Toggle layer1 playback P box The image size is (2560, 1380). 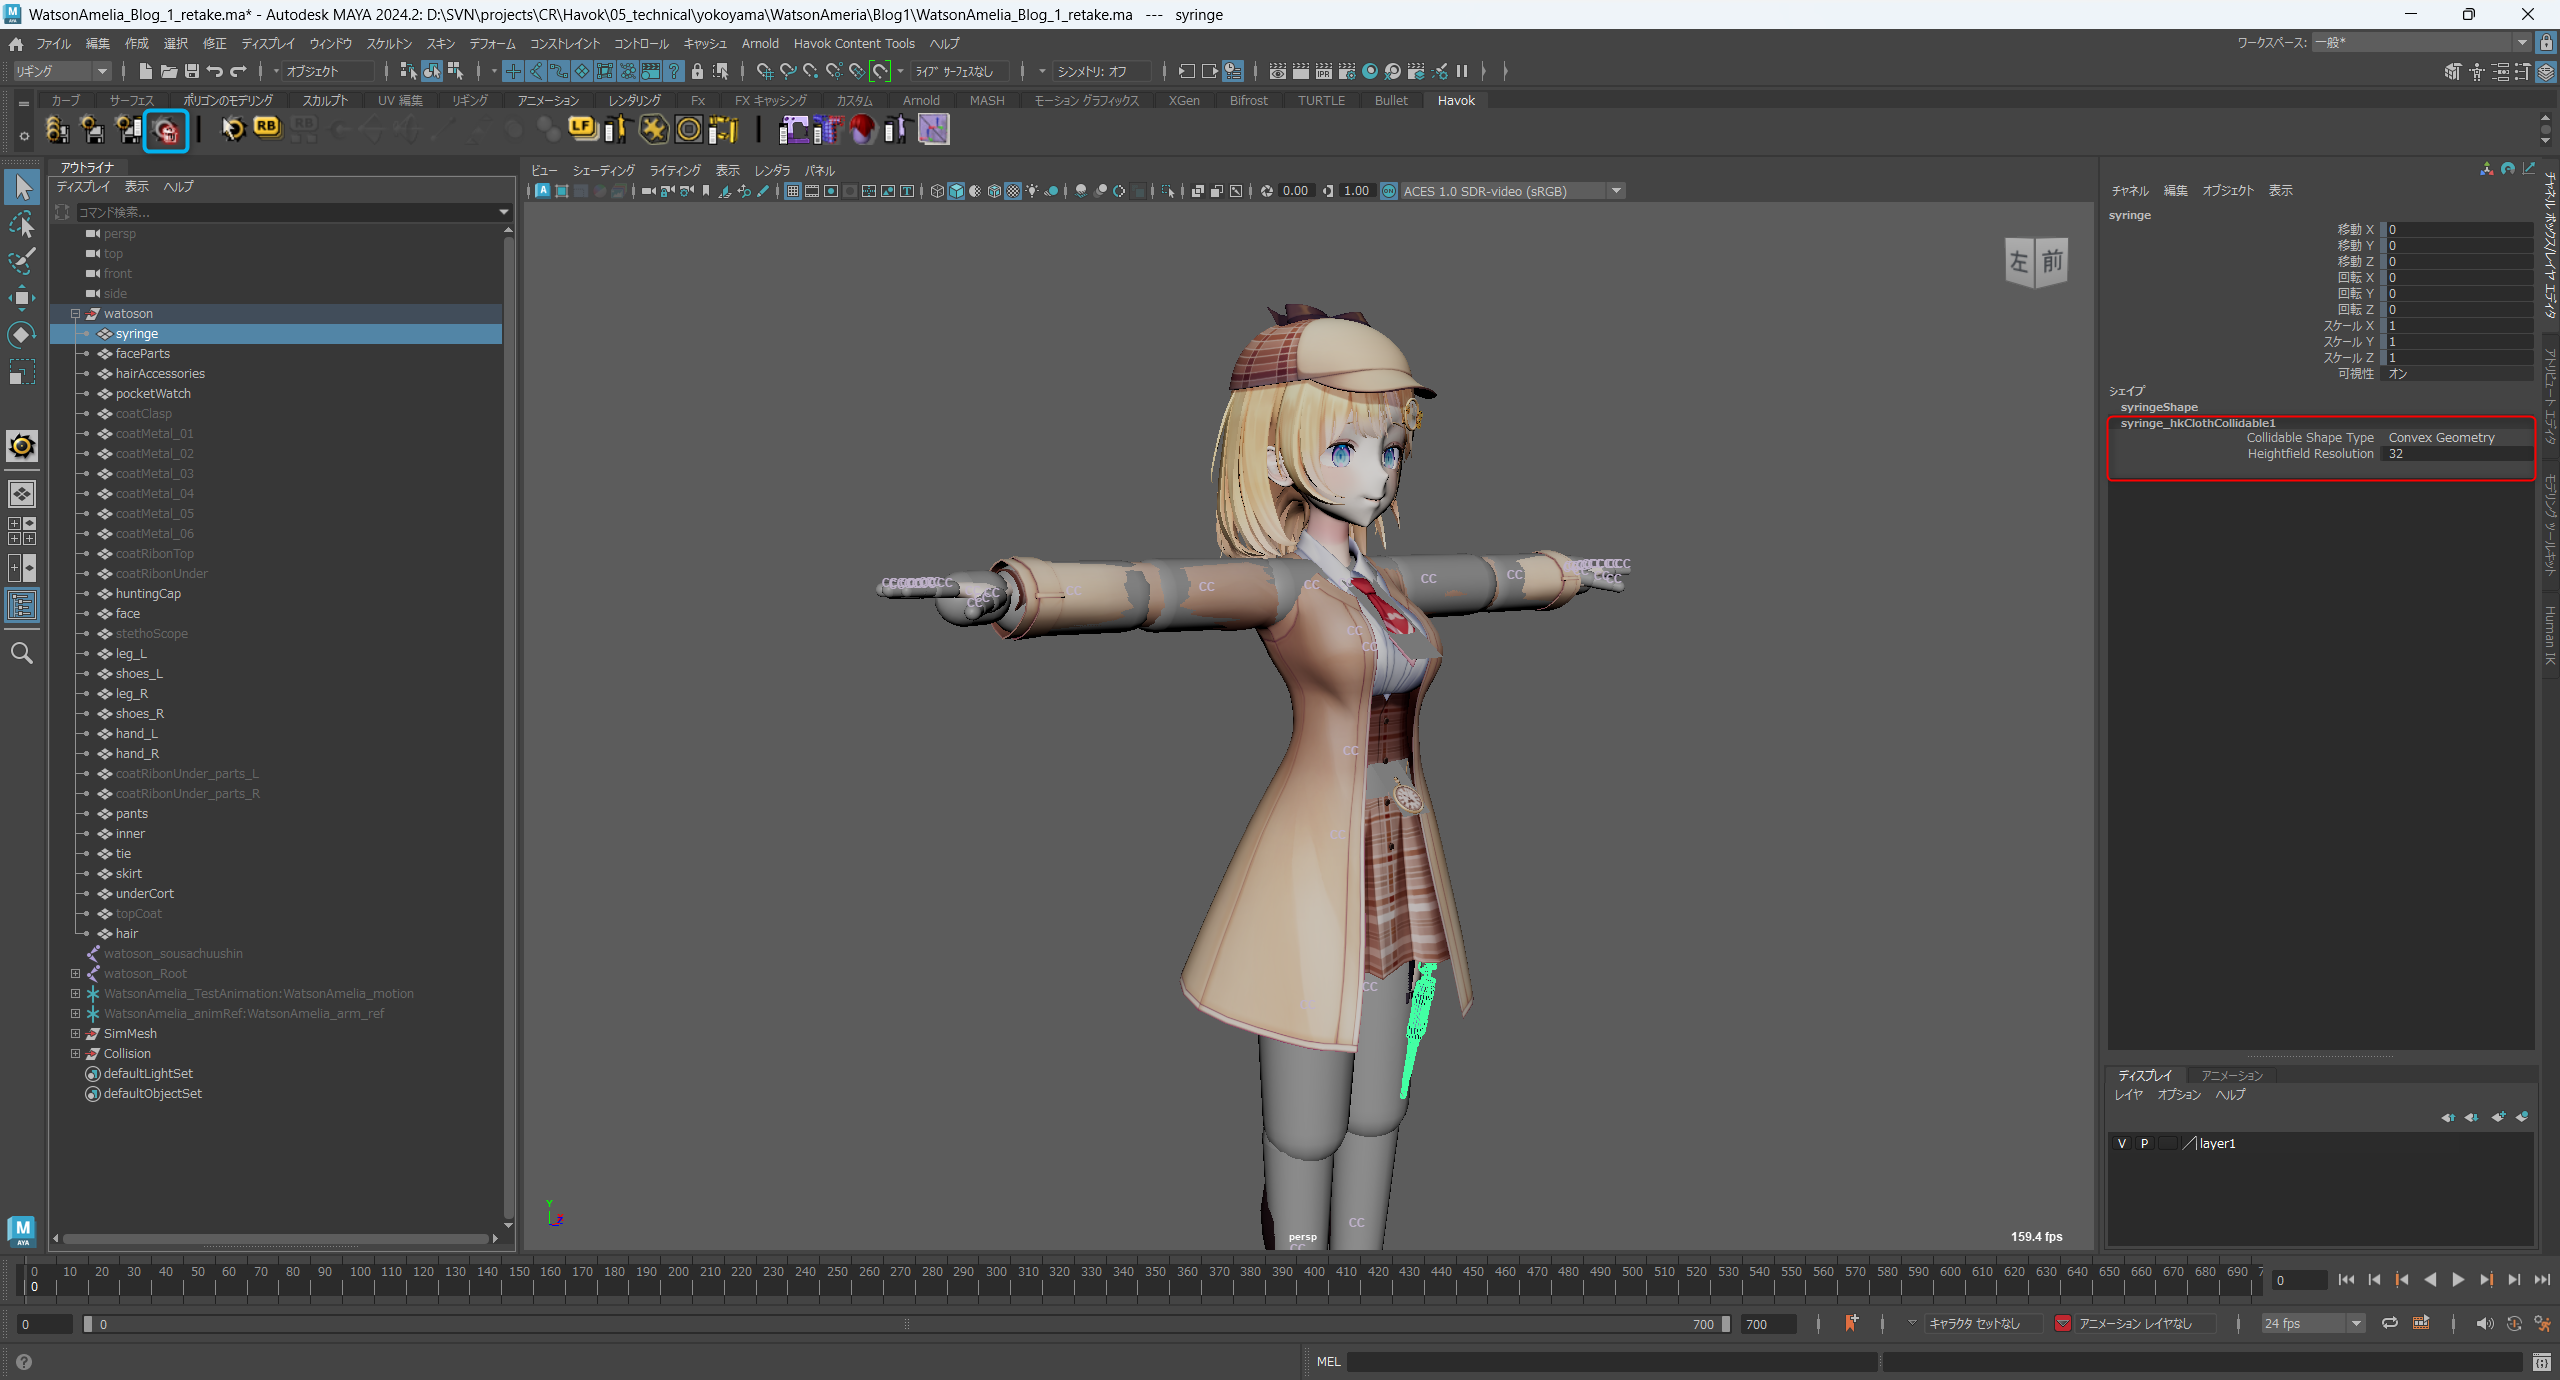click(2144, 1143)
